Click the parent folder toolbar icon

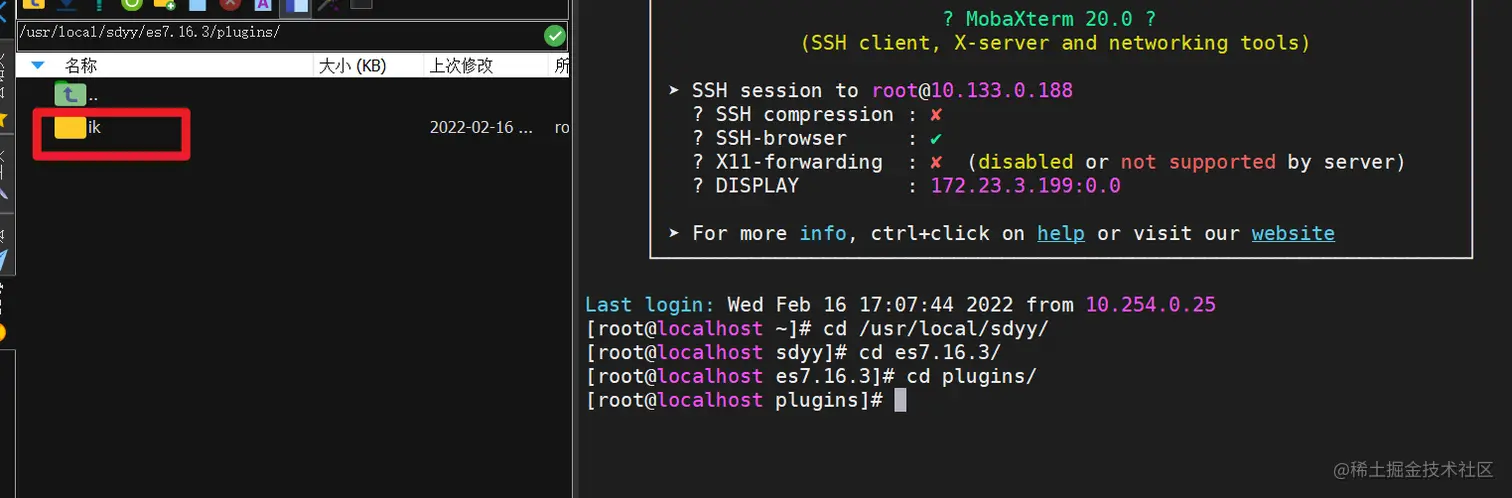pyautogui.click(x=33, y=4)
